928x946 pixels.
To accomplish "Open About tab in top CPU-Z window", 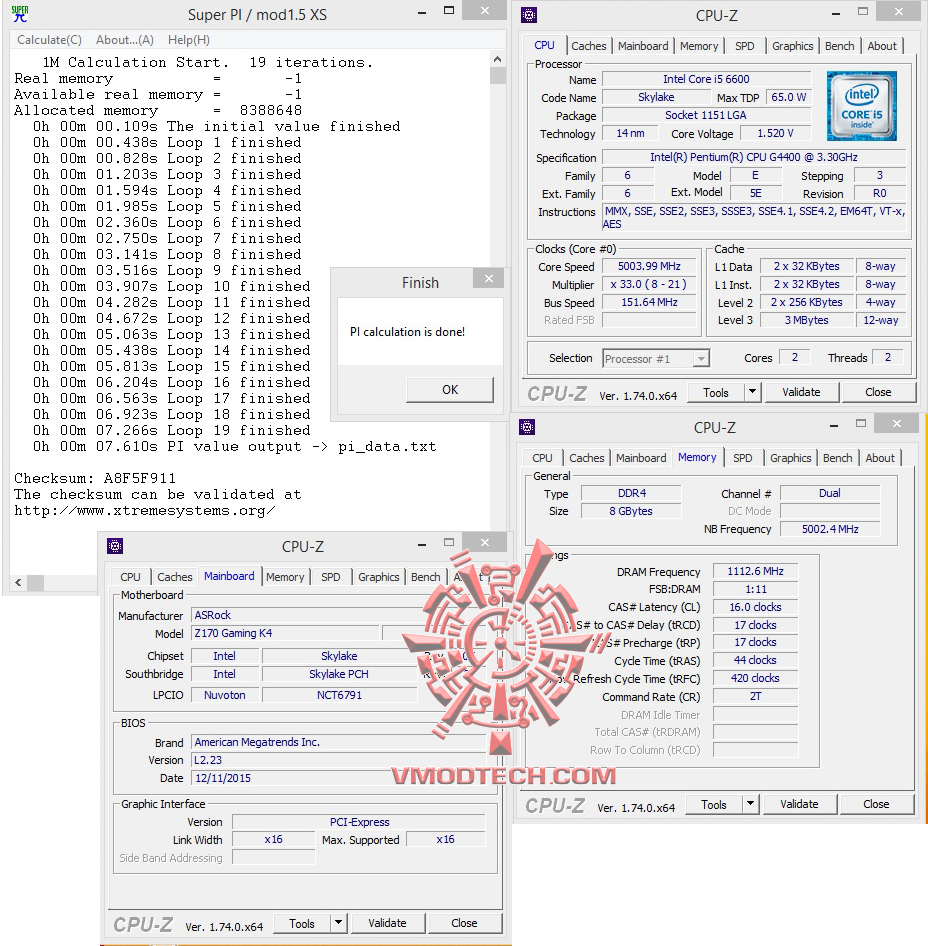I will pyautogui.click(x=882, y=46).
